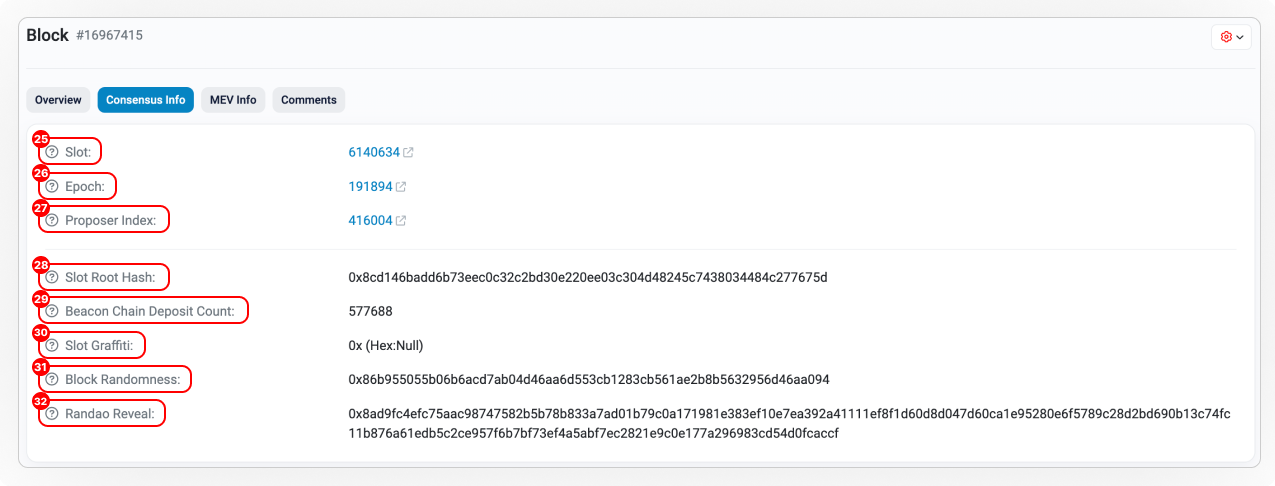This screenshot has width=1275, height=486.
Task: Open the MEV Info tab
Action: coord(233,100)
